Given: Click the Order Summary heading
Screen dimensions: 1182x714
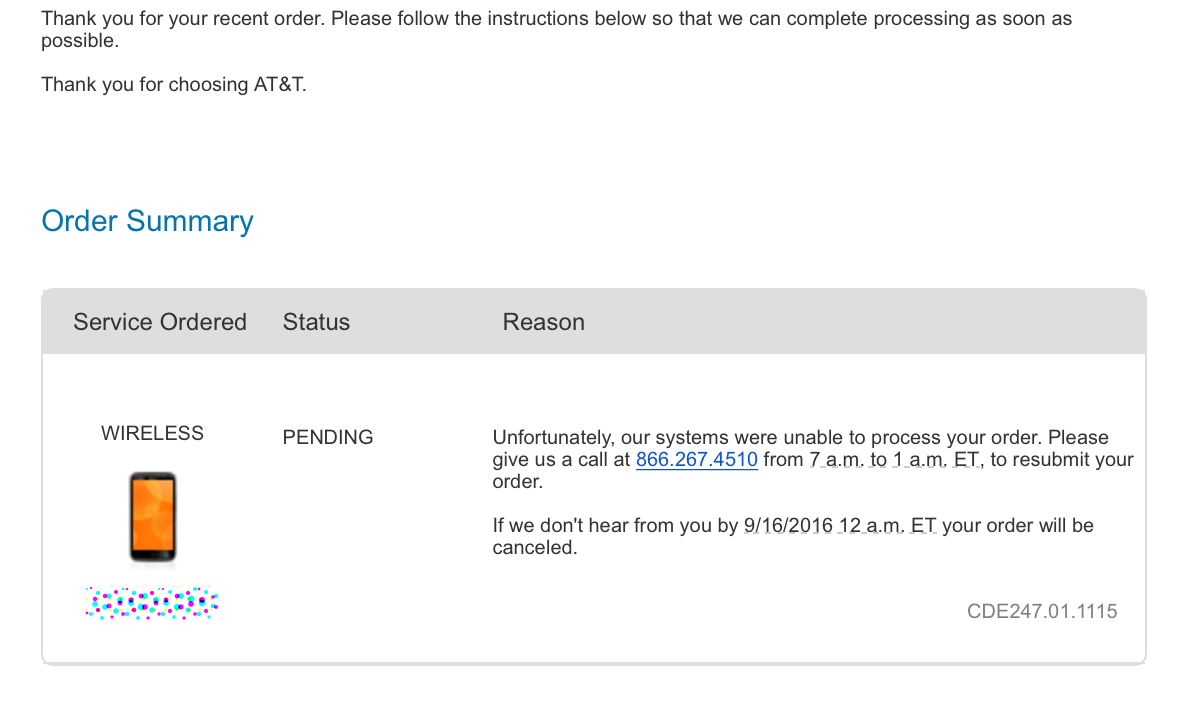Looking at the screenshot, I should click(x=148, y=221).
